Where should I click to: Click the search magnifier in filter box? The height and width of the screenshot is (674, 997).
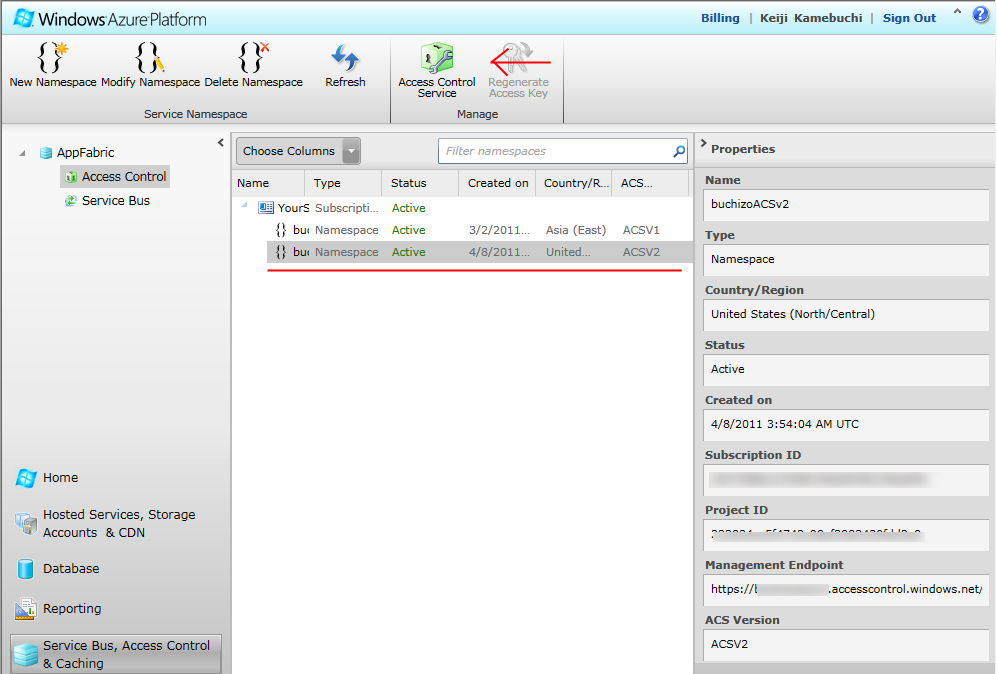(x=678, y=151)
